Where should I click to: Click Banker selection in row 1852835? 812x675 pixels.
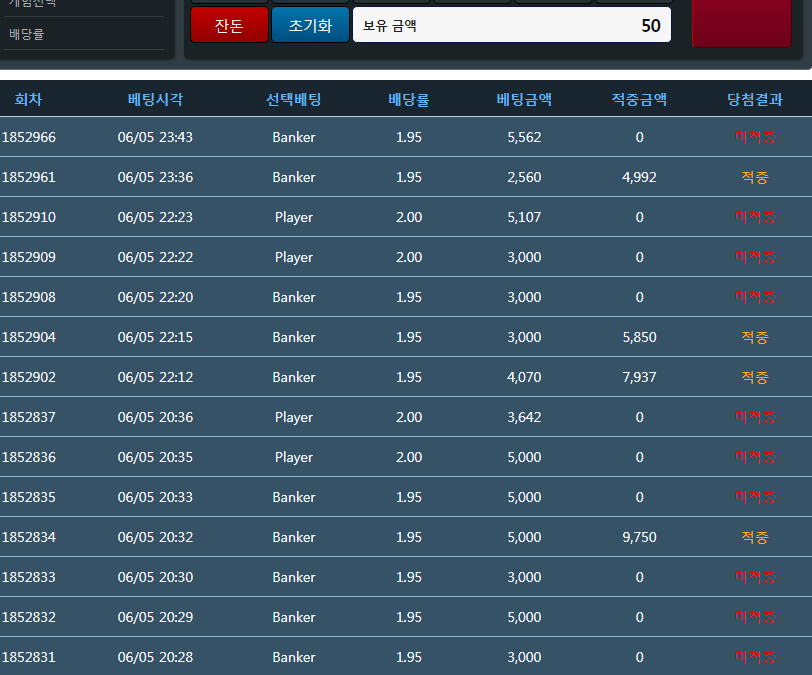click(x=294, y=497)
